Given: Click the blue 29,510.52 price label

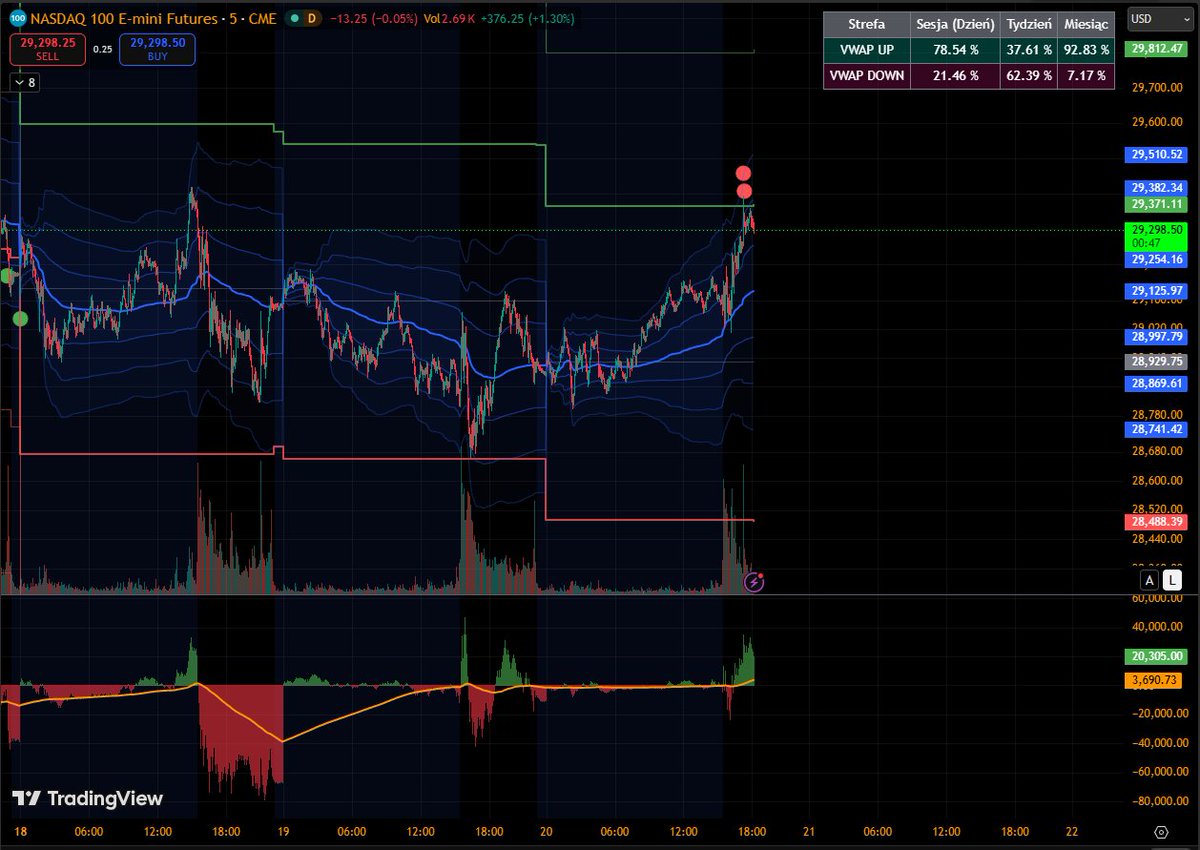Looking at the screenshot, I should pyautogui.click(x=1155, y=154).
